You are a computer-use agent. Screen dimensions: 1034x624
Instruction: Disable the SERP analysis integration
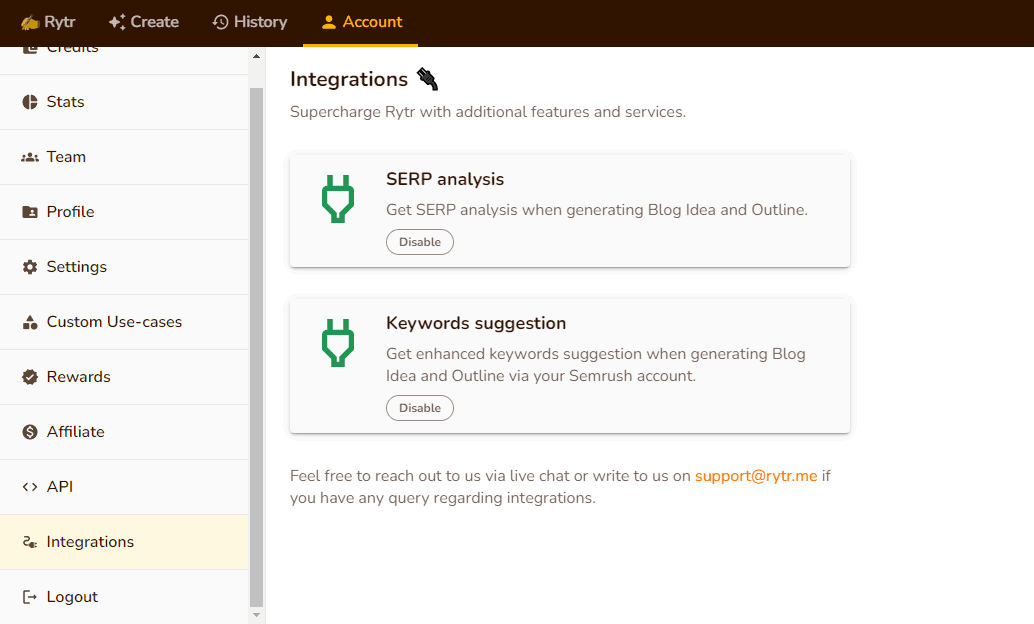coord(419,241)
